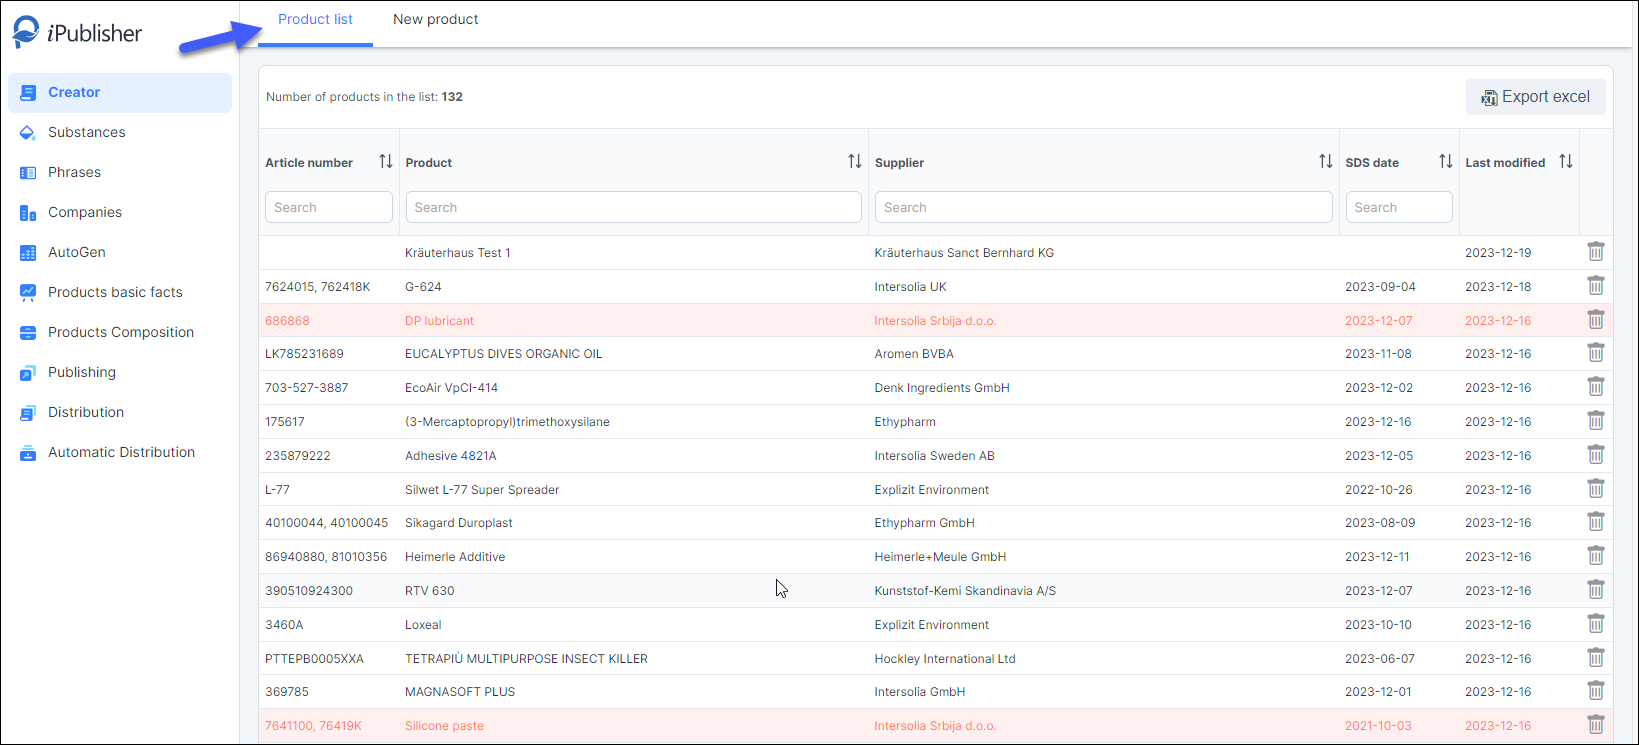Open Automatic Distribution menu item

[122, 452]
